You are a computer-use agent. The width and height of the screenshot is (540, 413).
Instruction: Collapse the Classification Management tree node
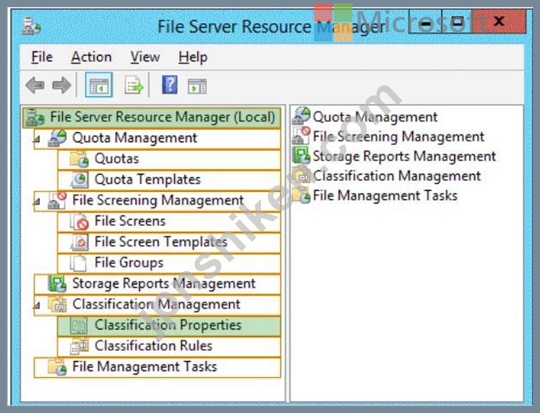pyautogui.click(x=37, y=306)
